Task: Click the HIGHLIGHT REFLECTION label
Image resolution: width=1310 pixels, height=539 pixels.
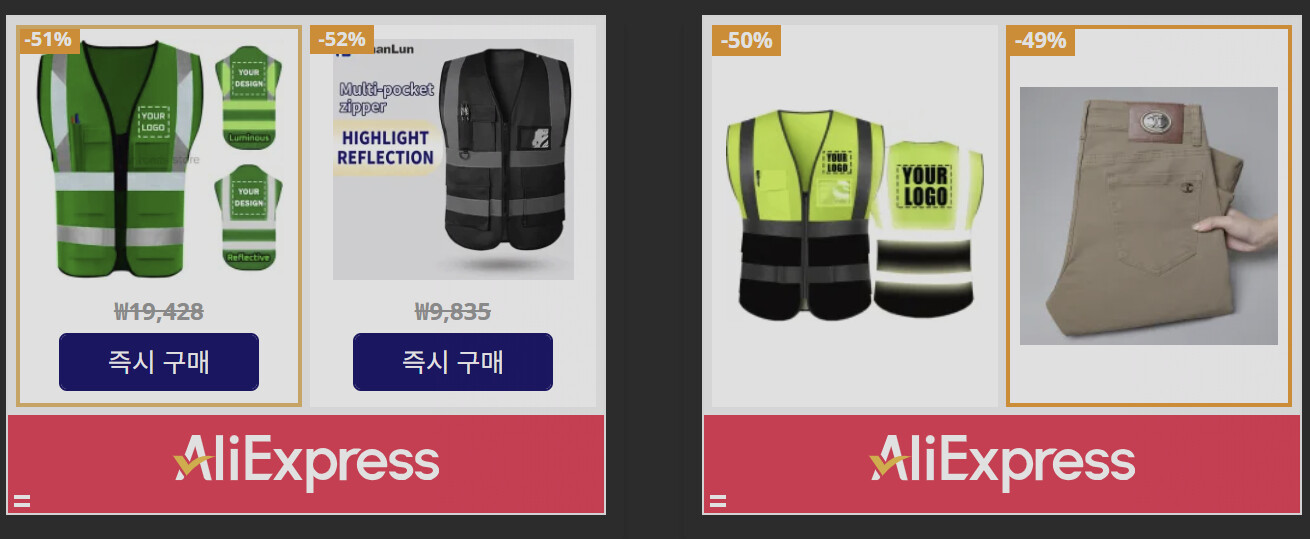Action: 385,147
